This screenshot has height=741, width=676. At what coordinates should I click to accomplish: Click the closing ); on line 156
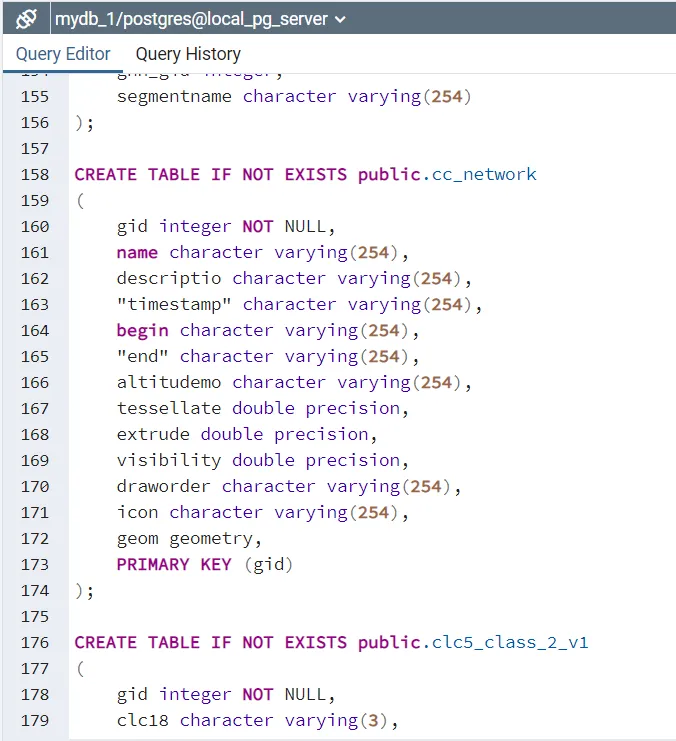tap(85, 122)
